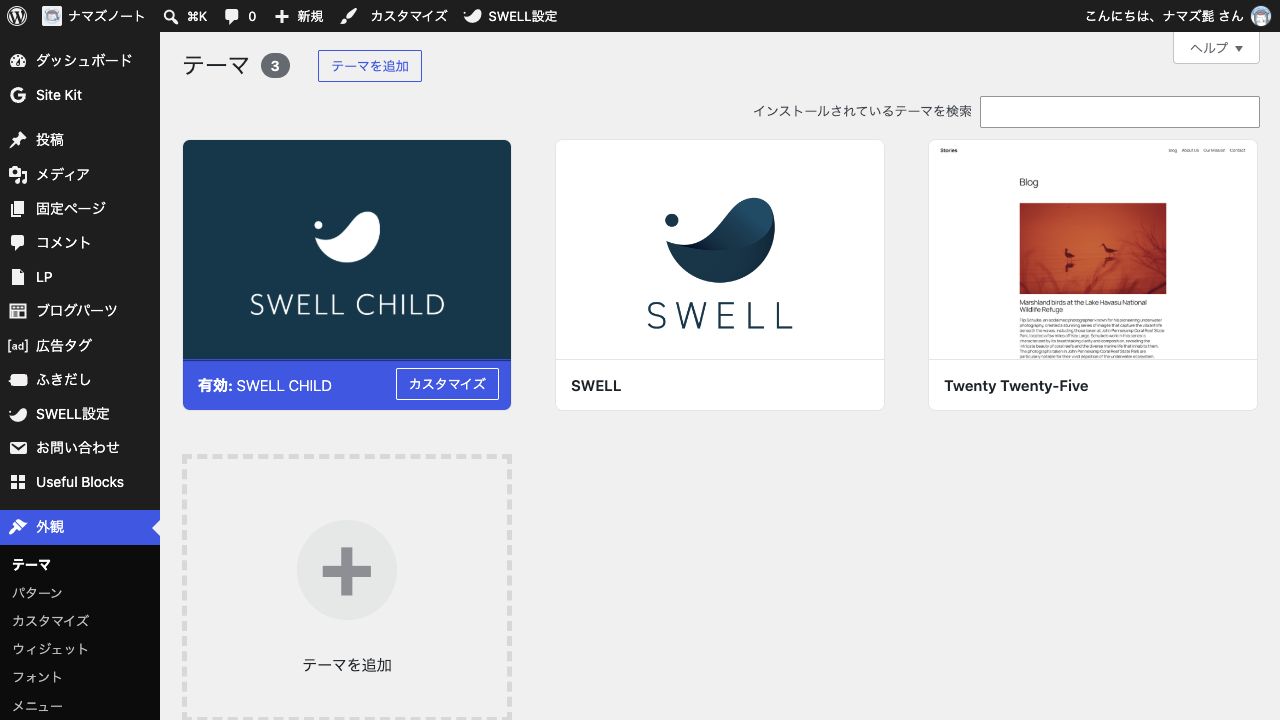Open comments bubble icon in admin bar

coord(232,16)
